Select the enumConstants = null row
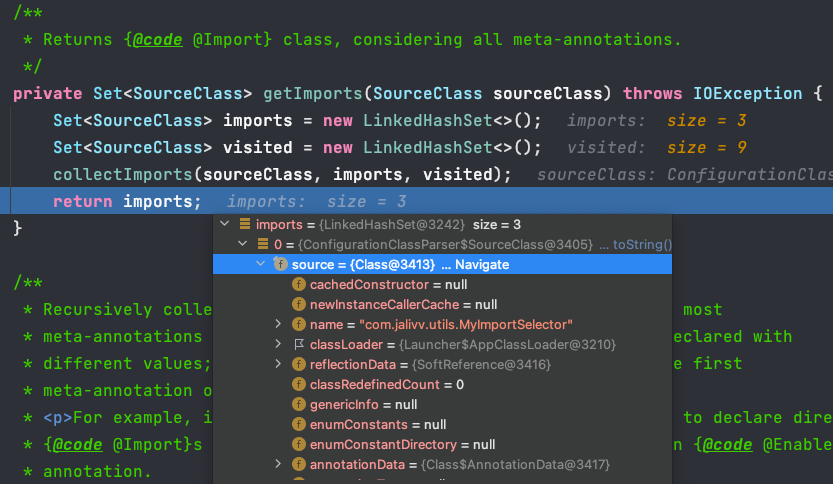Image resolution: width=833 pixels, height=484 pixels. [443, 424]
